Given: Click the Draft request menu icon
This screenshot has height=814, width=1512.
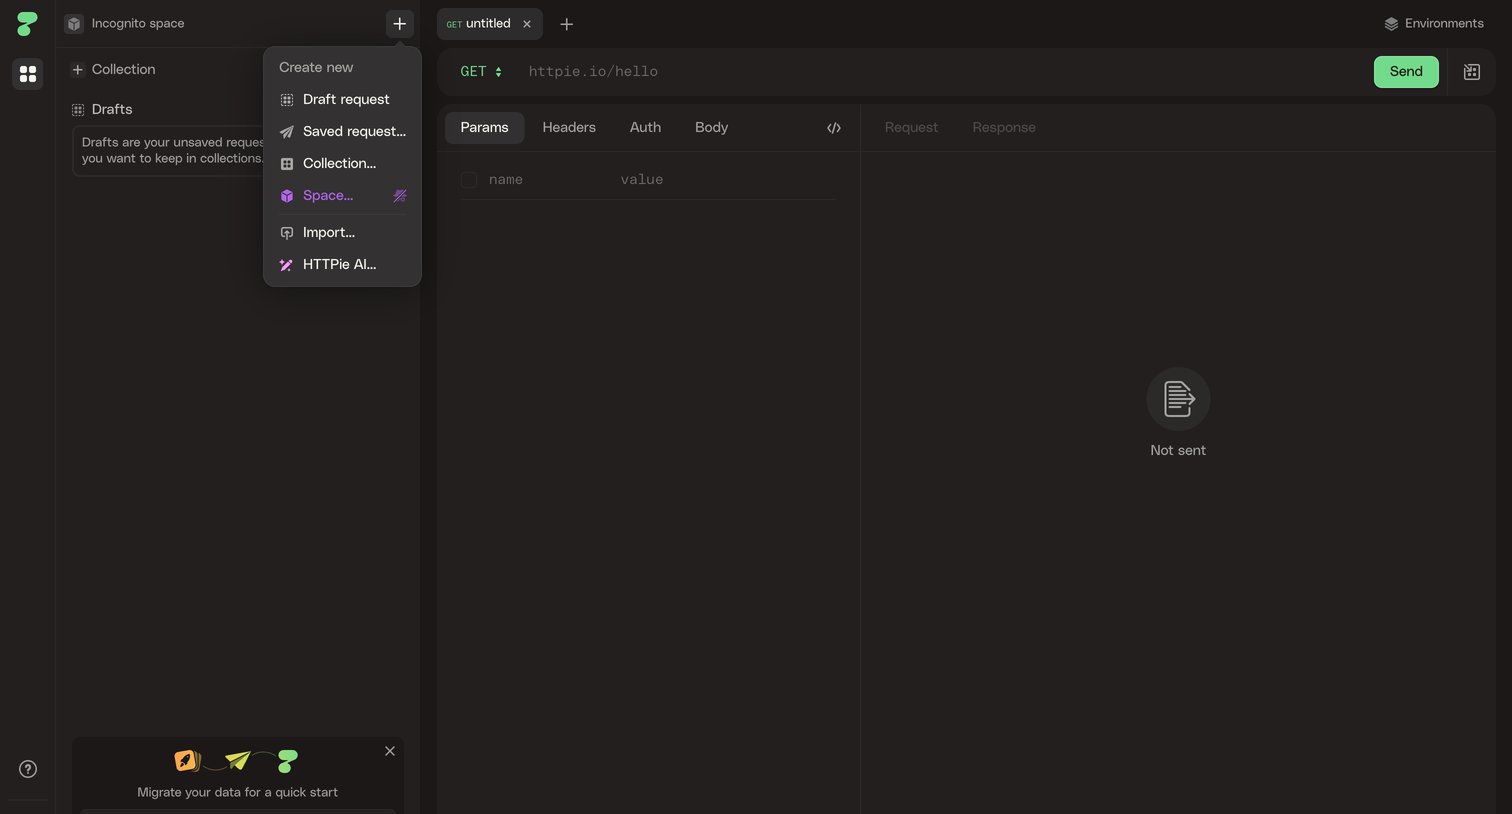Looking at the screenshot, I should 287,100.
